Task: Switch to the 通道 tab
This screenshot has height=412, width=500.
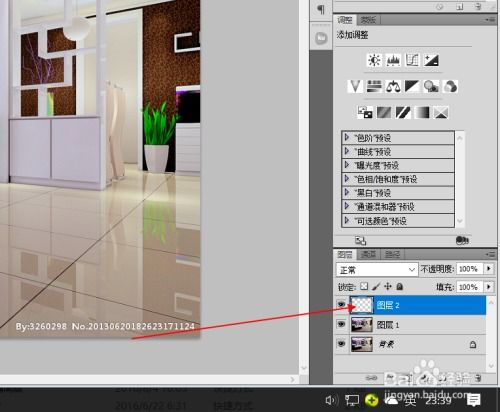Action: click(368, 254)
